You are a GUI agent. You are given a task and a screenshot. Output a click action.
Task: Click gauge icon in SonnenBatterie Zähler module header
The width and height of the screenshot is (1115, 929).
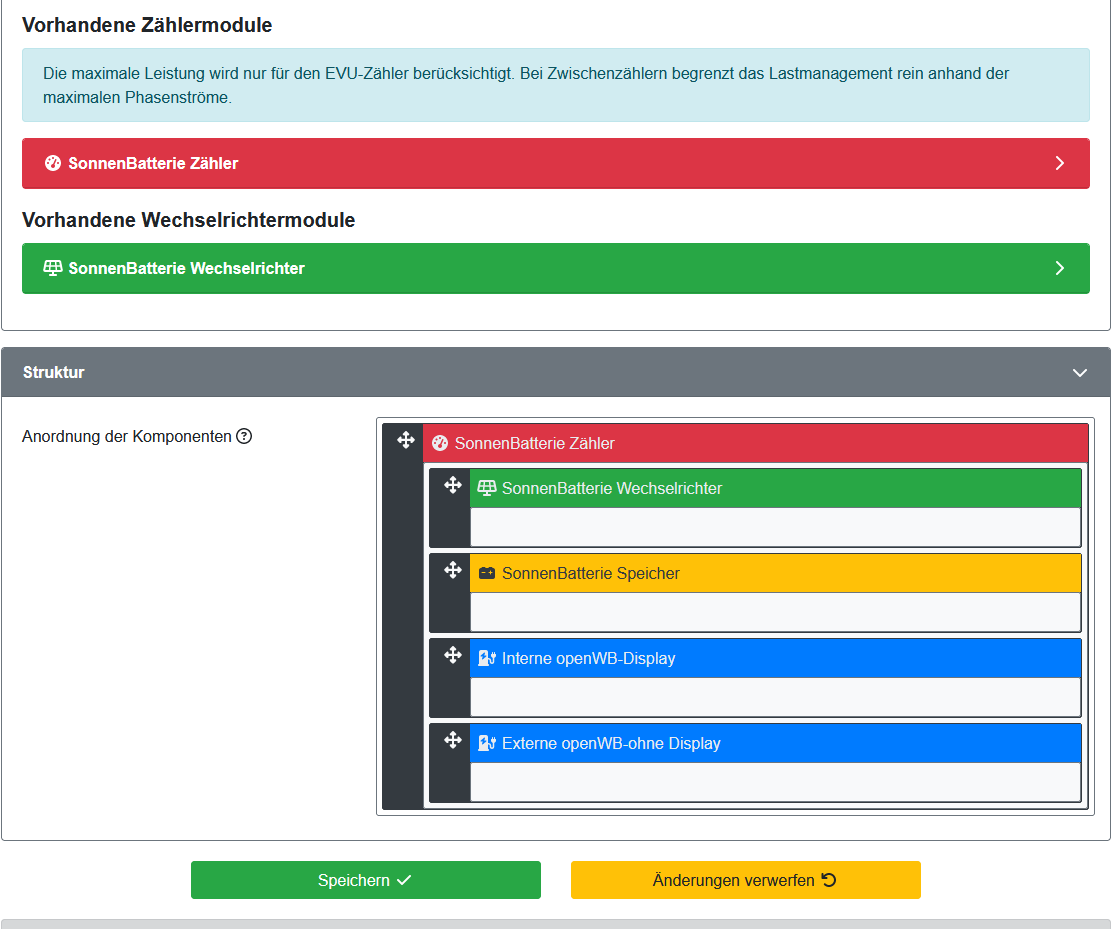(53, 164)
